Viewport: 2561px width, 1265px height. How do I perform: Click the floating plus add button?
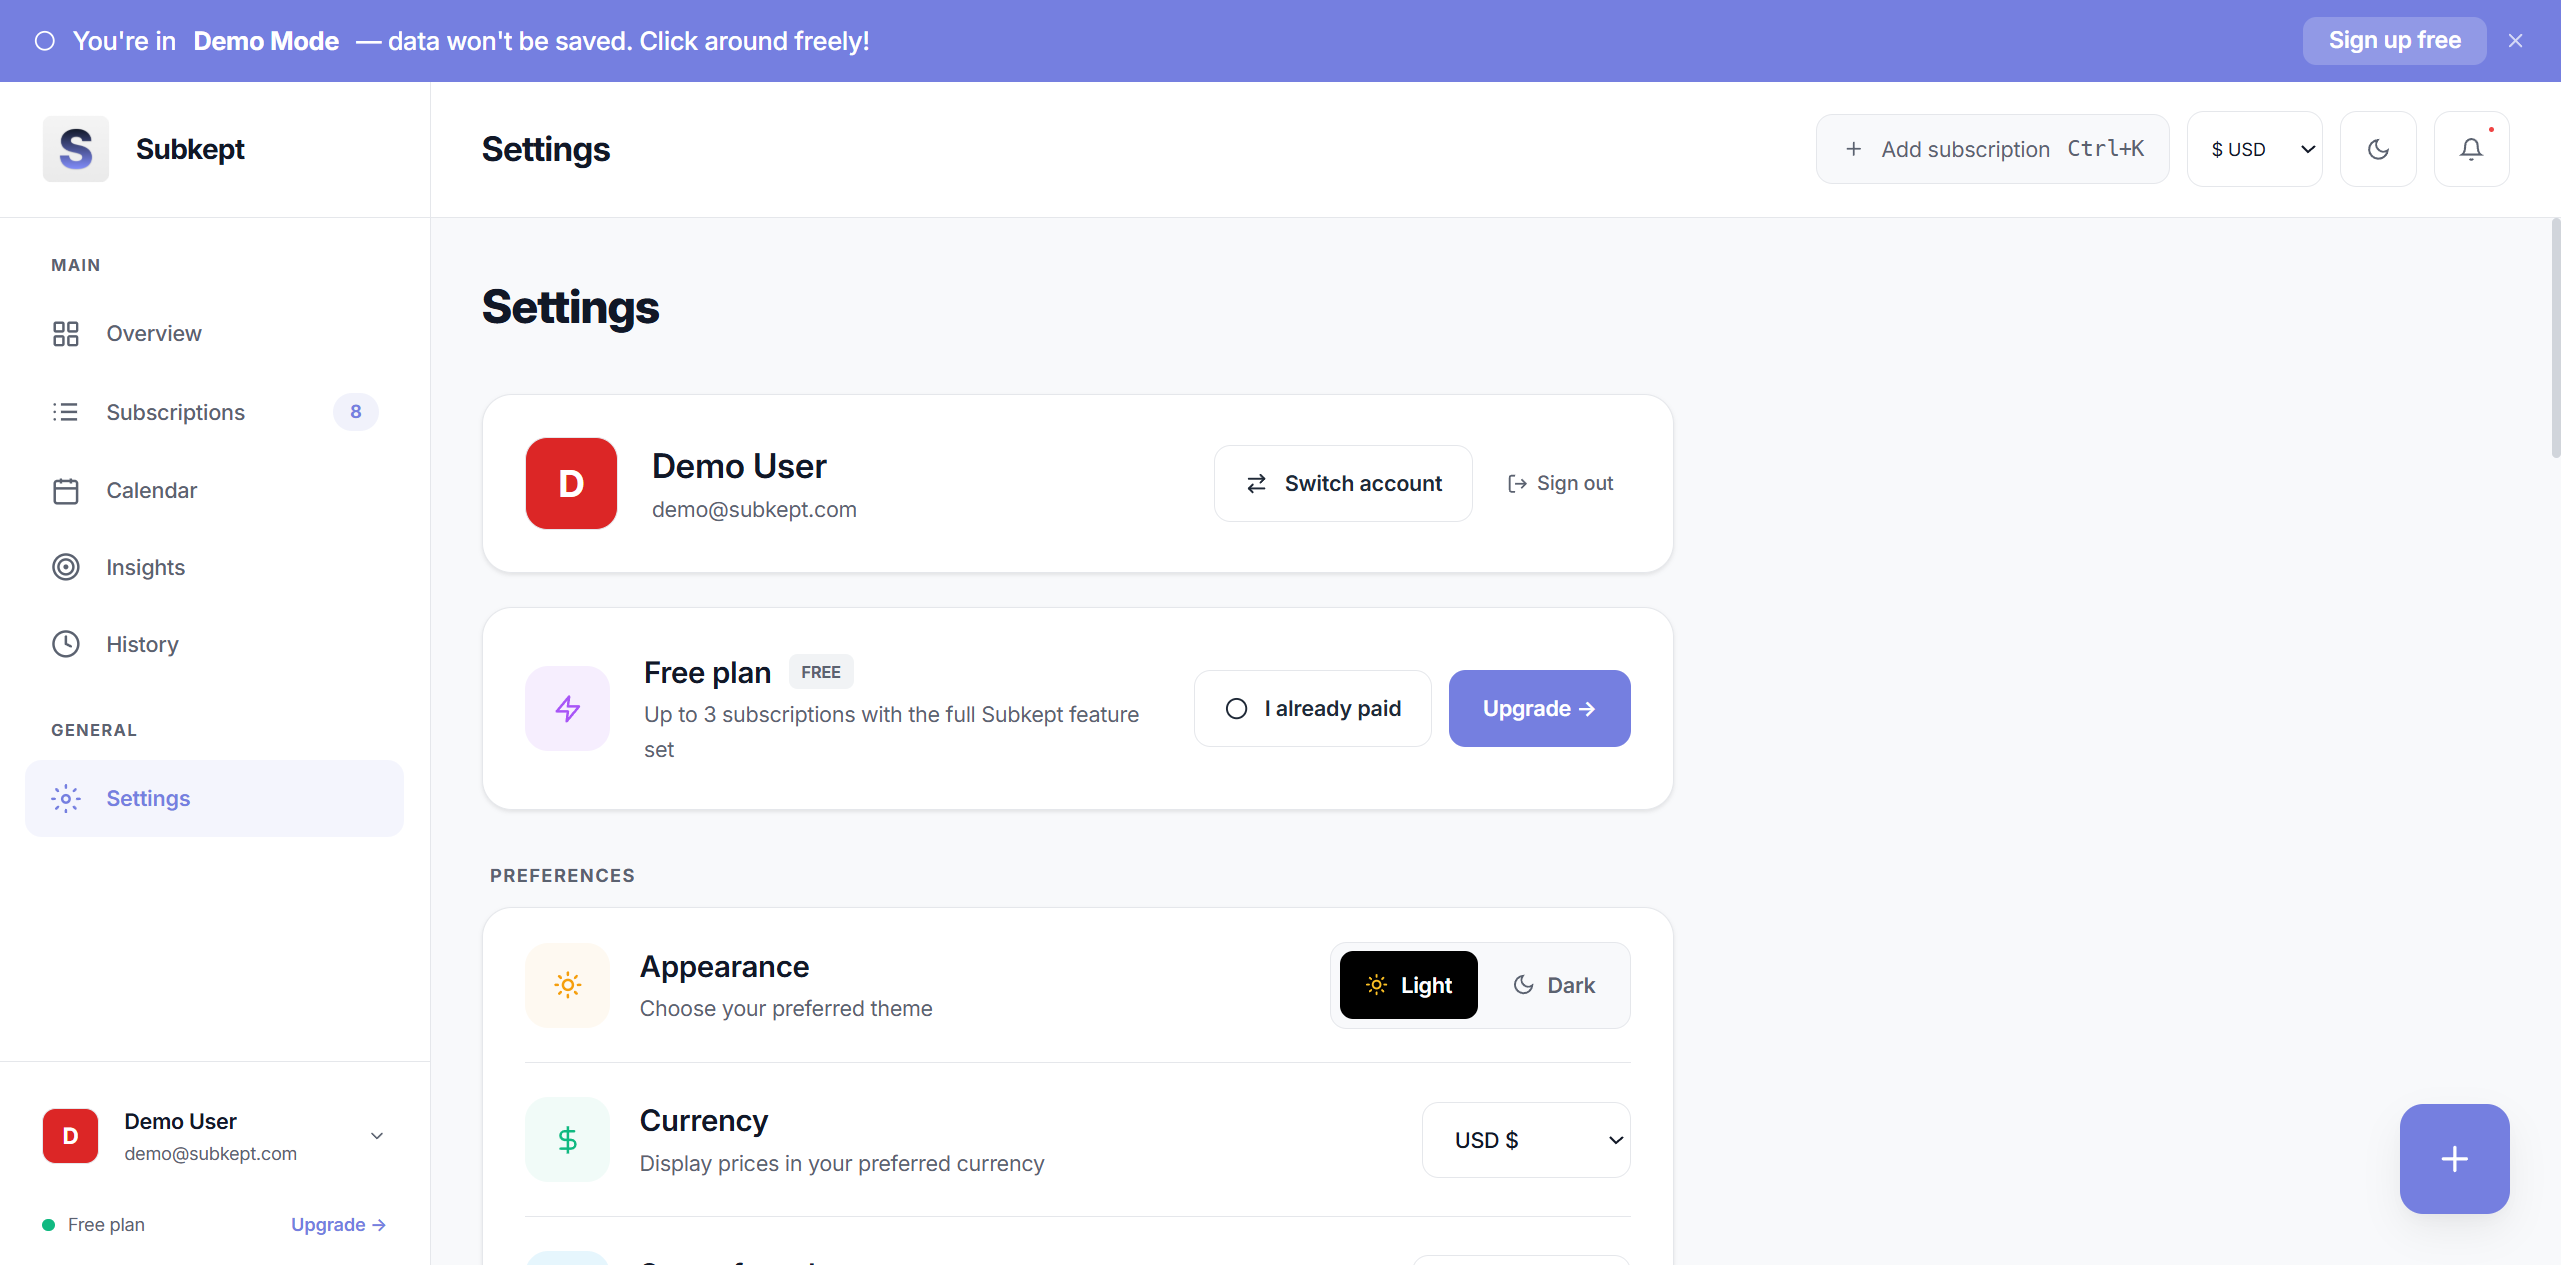pos(2455,1159)
